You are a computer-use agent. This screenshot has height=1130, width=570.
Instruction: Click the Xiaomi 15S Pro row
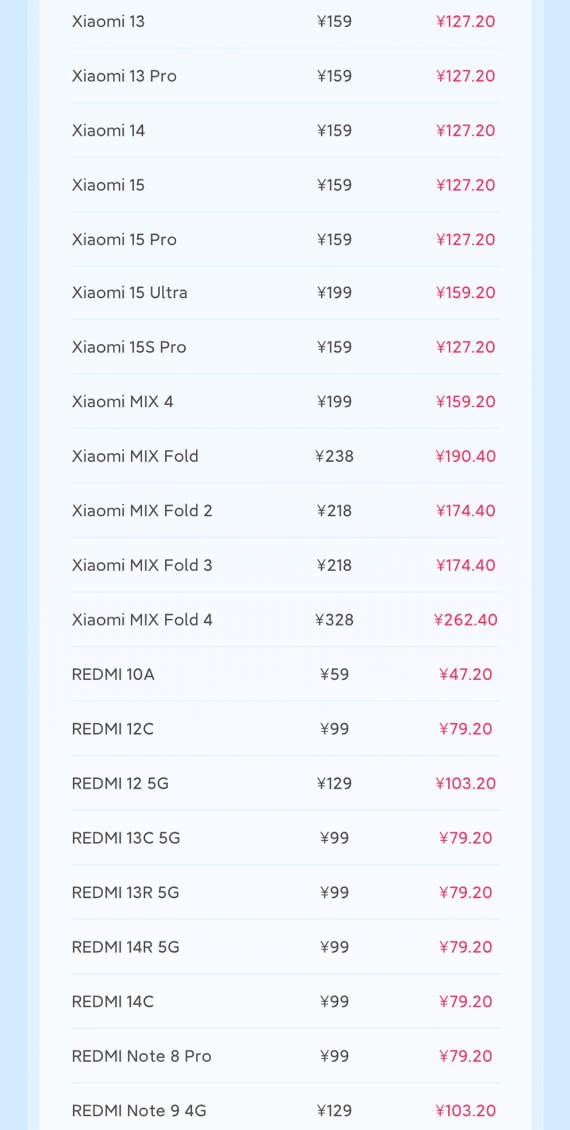285,347
